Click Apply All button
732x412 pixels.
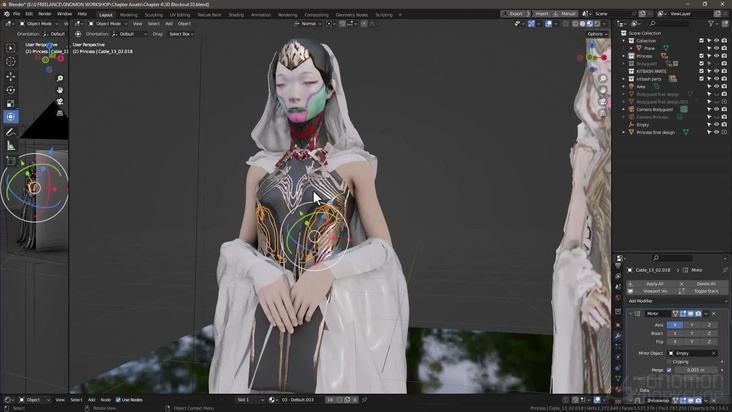(x=651, y=284)
